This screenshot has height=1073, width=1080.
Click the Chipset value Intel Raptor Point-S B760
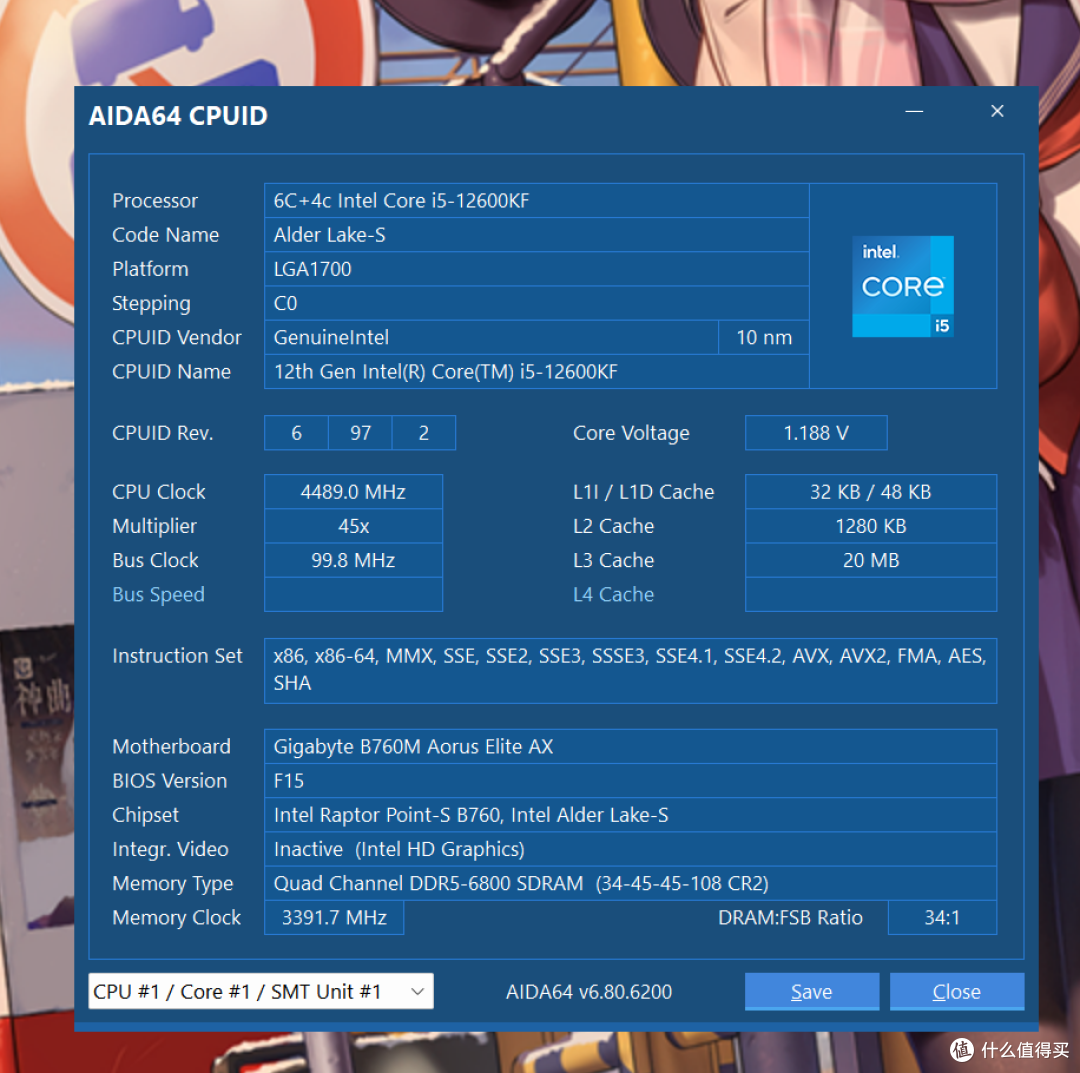pyautogui.click(x=630, y=815)
